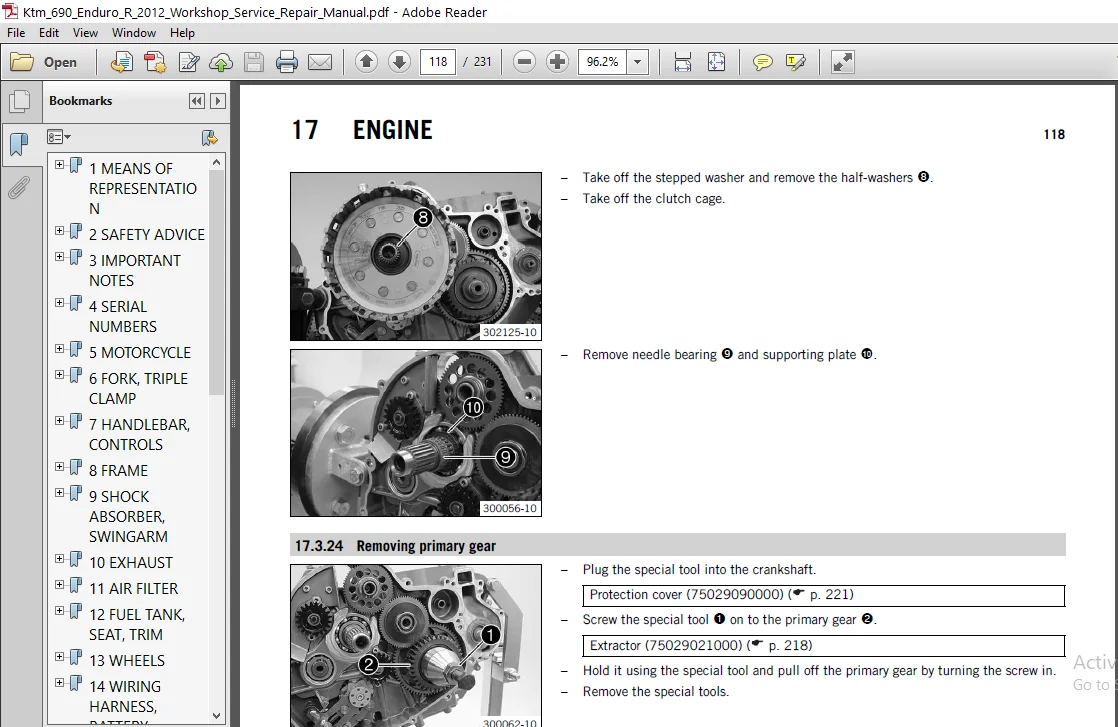Open the File menu
1118x727 pixels.
(16, 33)
